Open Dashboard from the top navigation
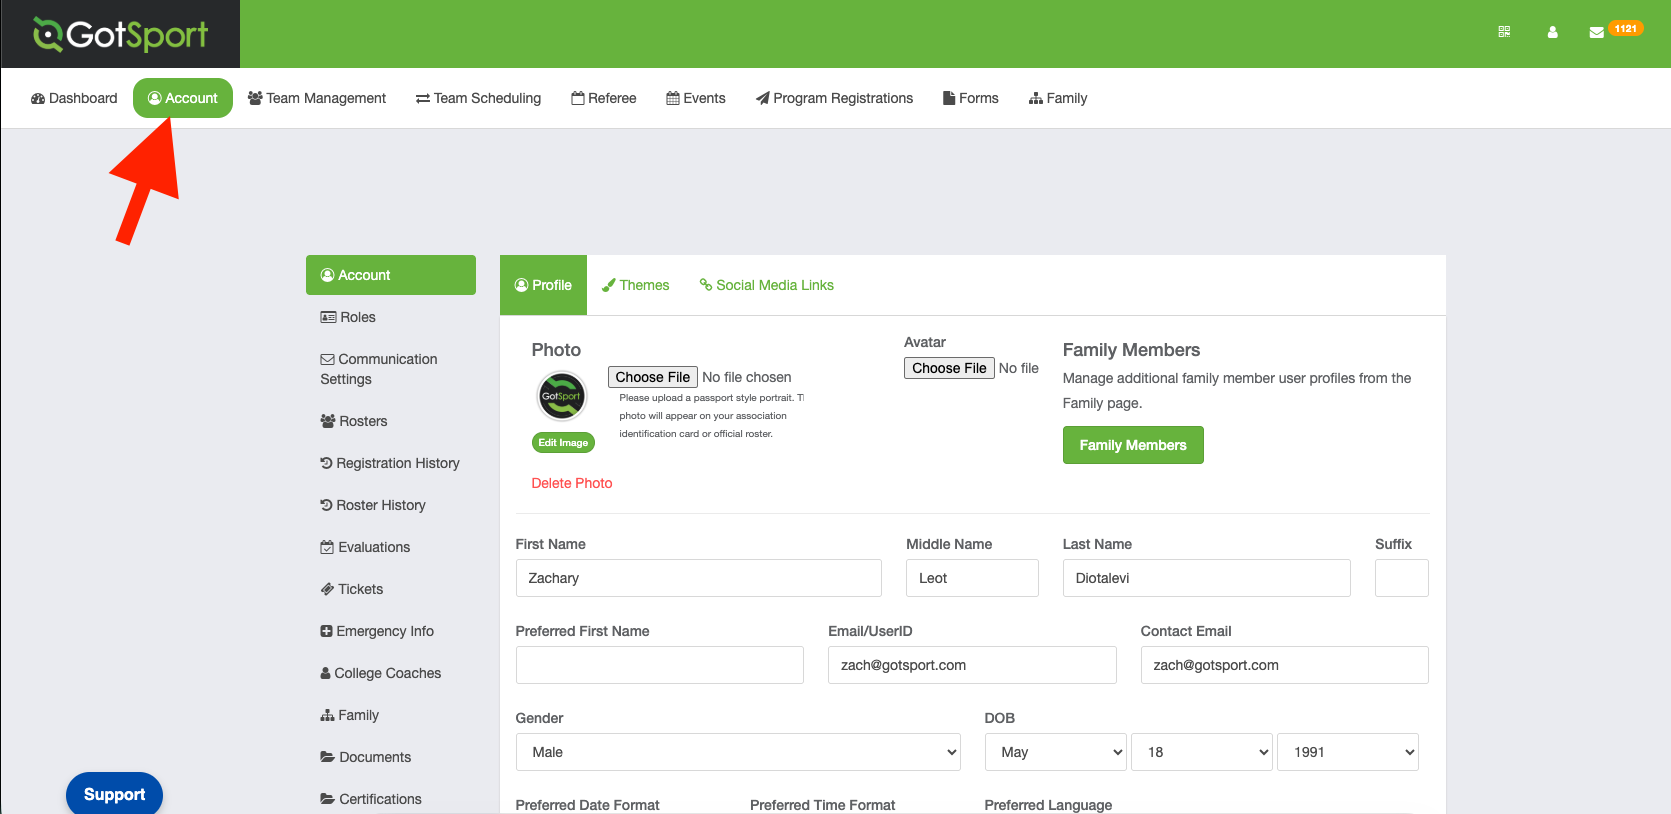 74,98
